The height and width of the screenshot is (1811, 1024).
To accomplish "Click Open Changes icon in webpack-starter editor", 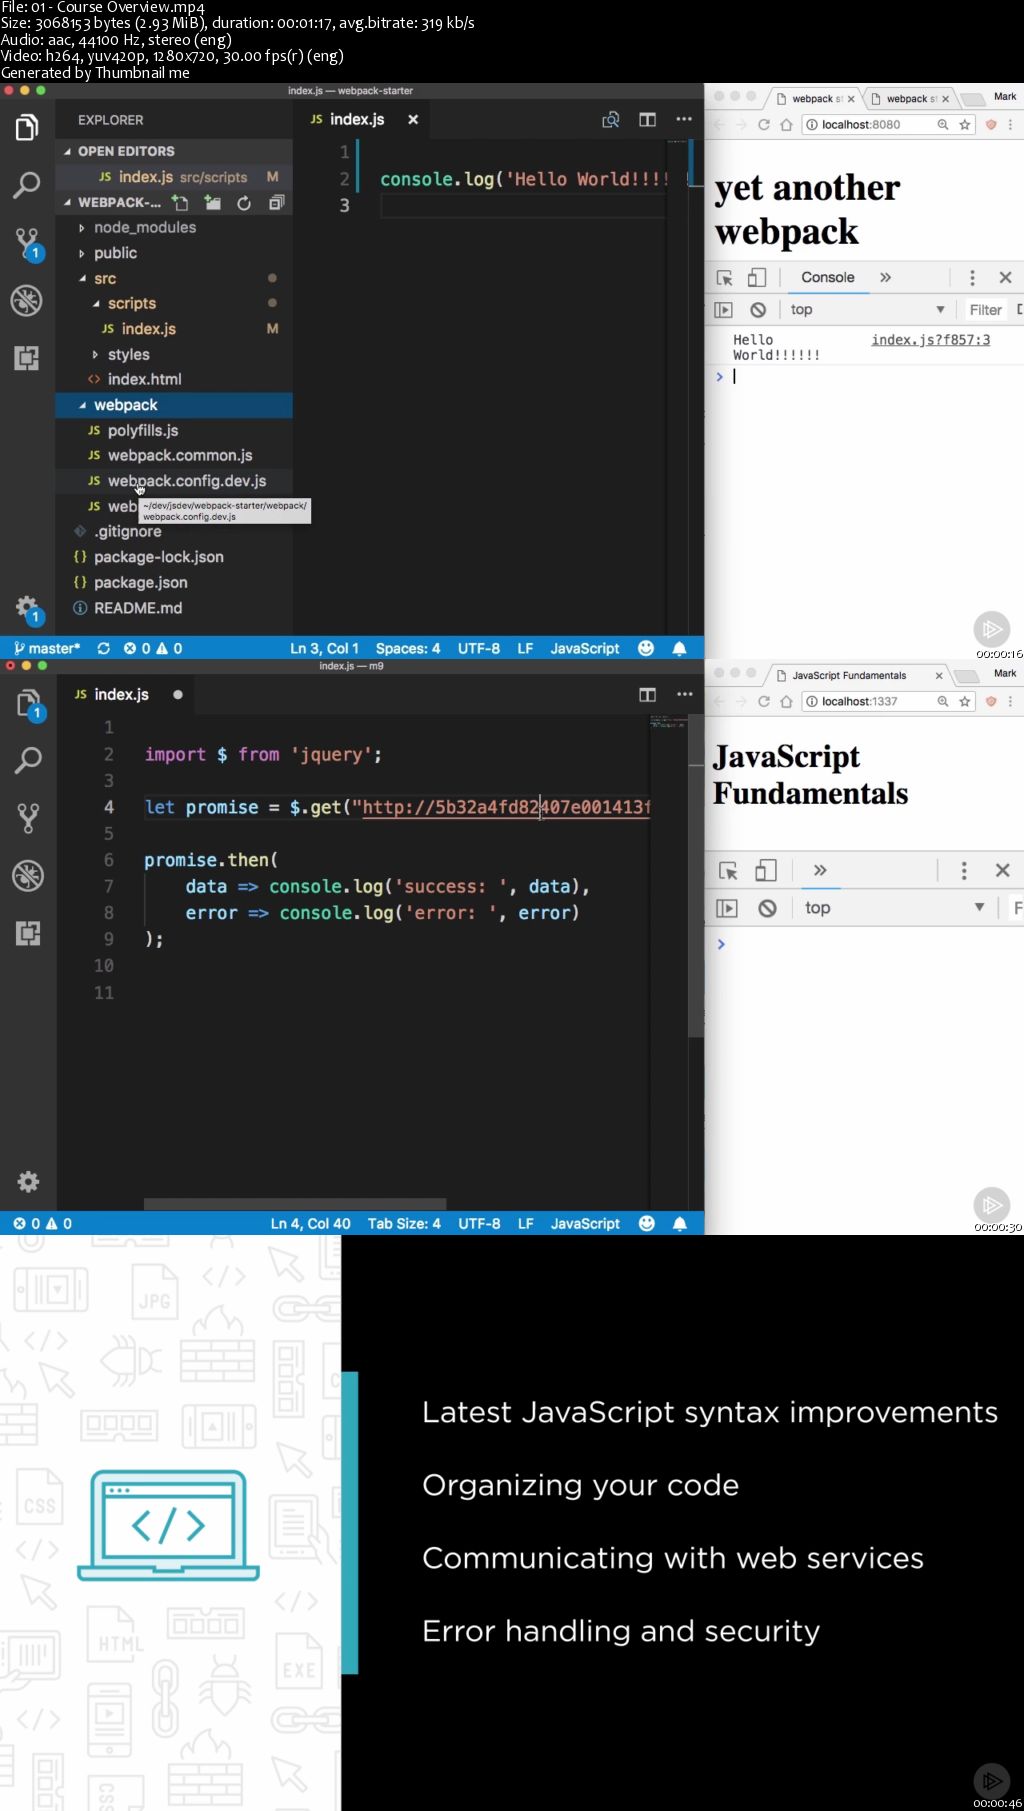I will tap(610, 120).
